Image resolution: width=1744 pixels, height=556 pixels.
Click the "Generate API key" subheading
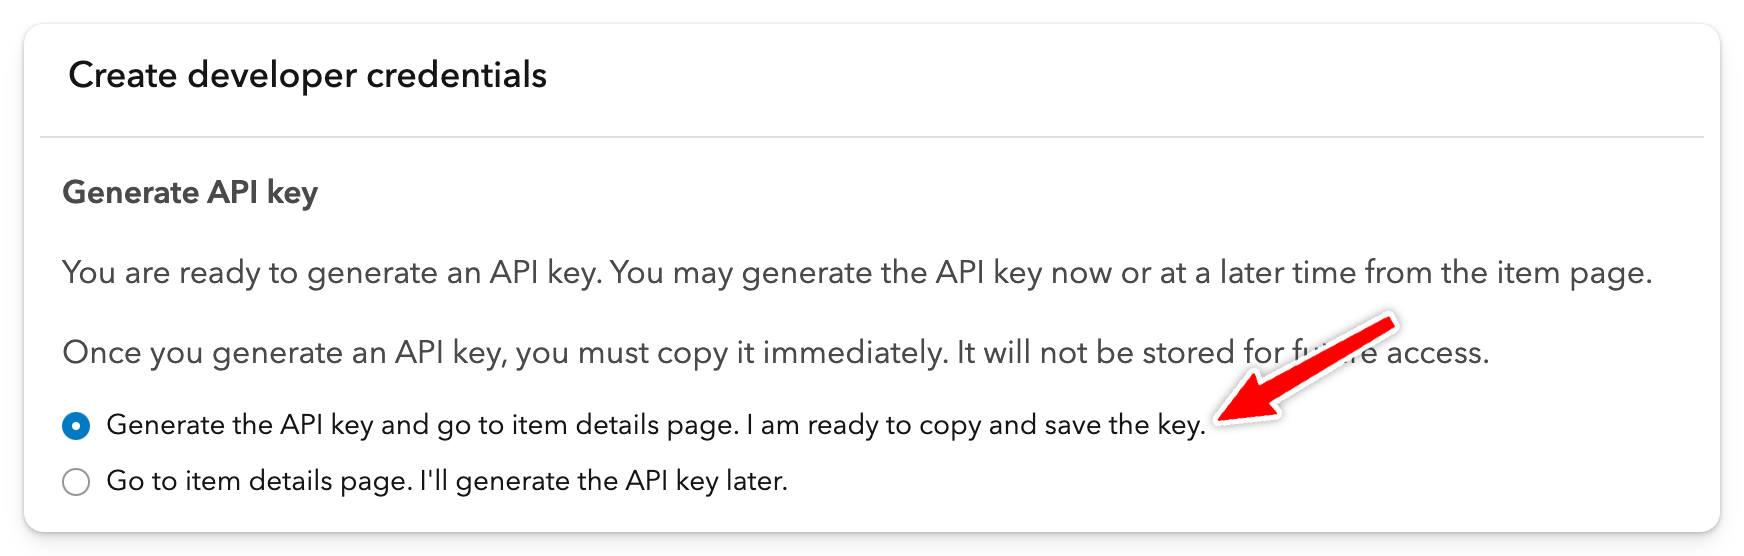(190, 192)
